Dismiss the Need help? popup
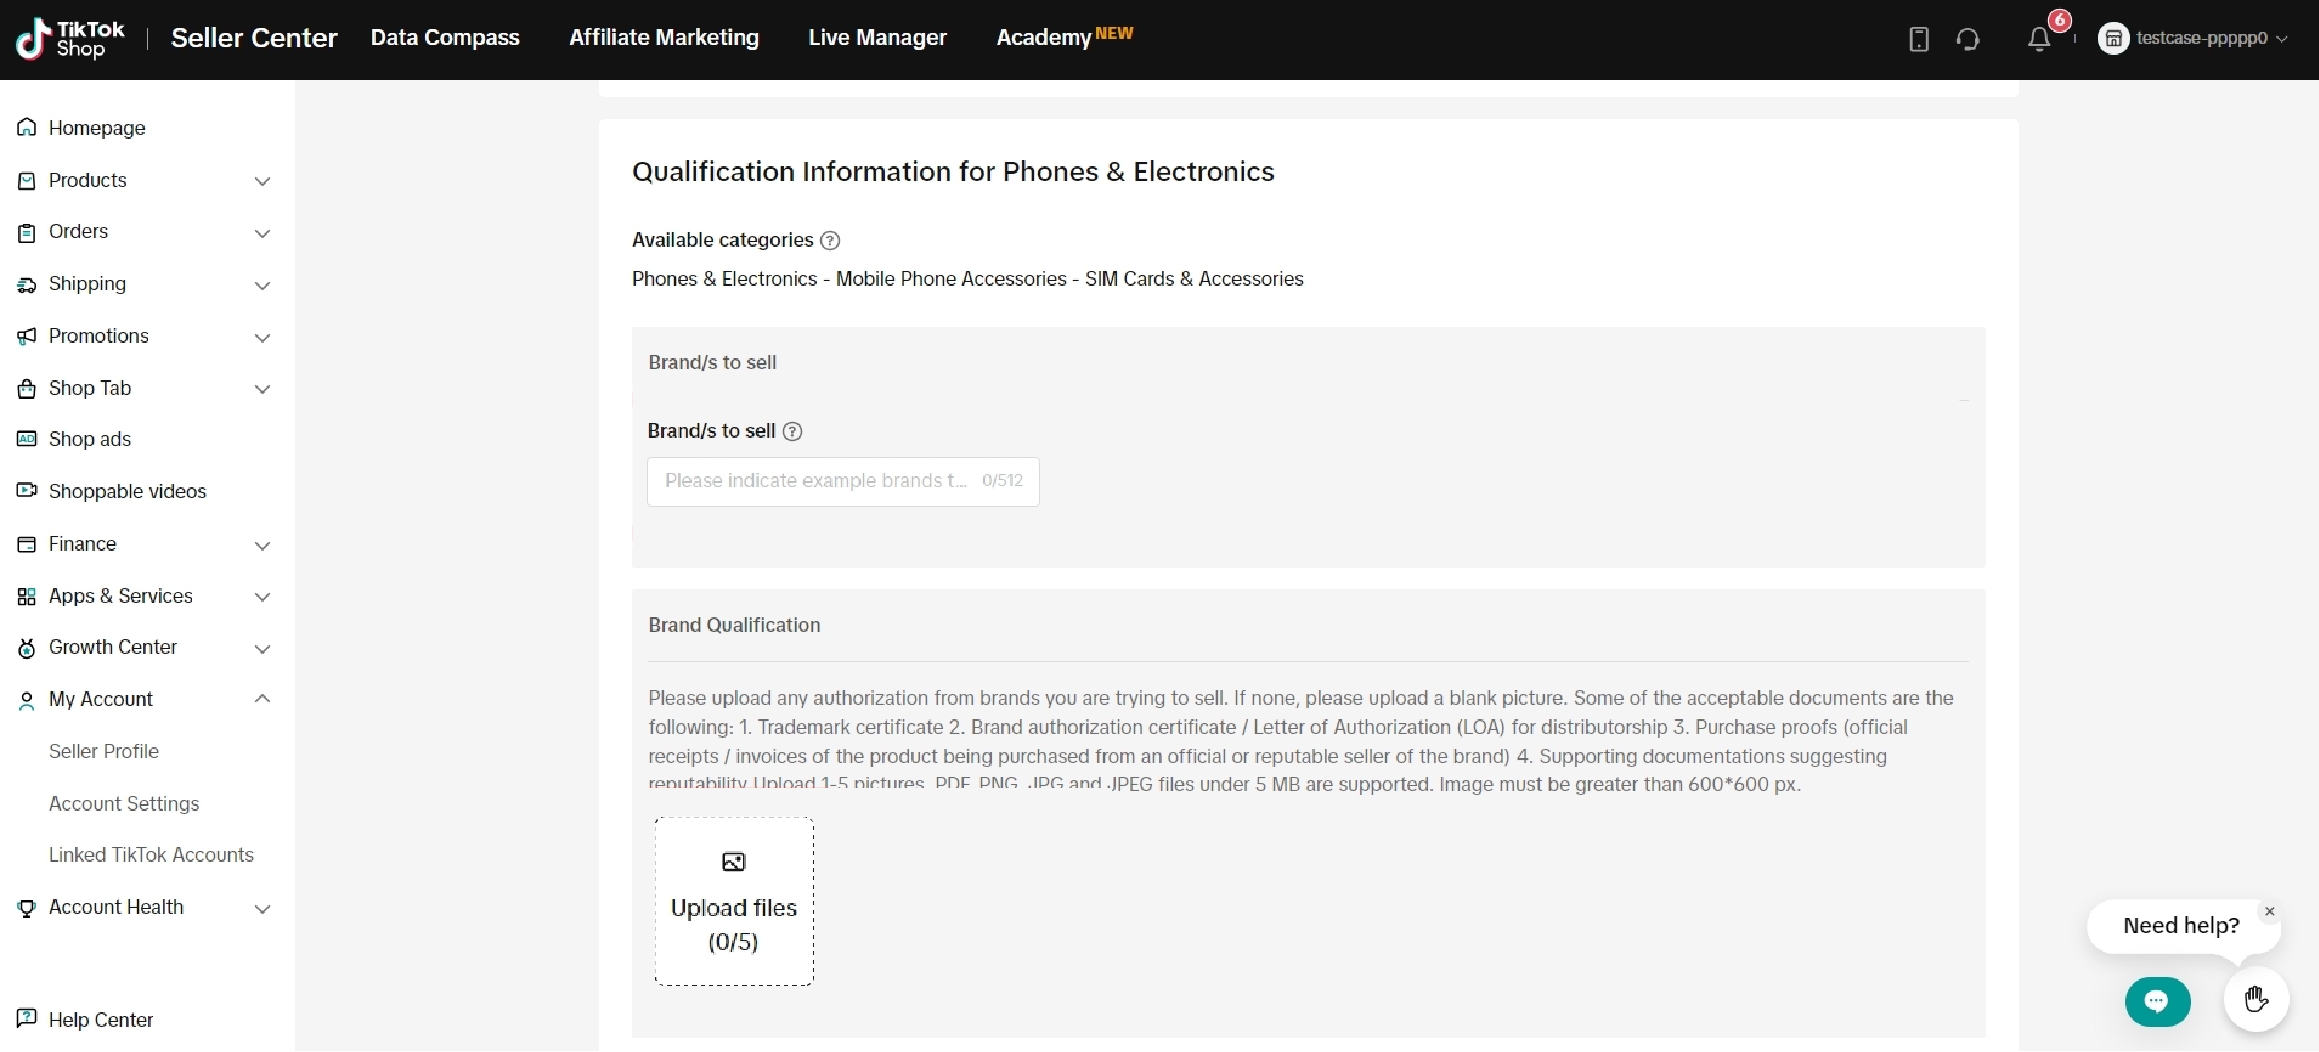This screenshot has height=1052, width=2319. coord(2269,911)
